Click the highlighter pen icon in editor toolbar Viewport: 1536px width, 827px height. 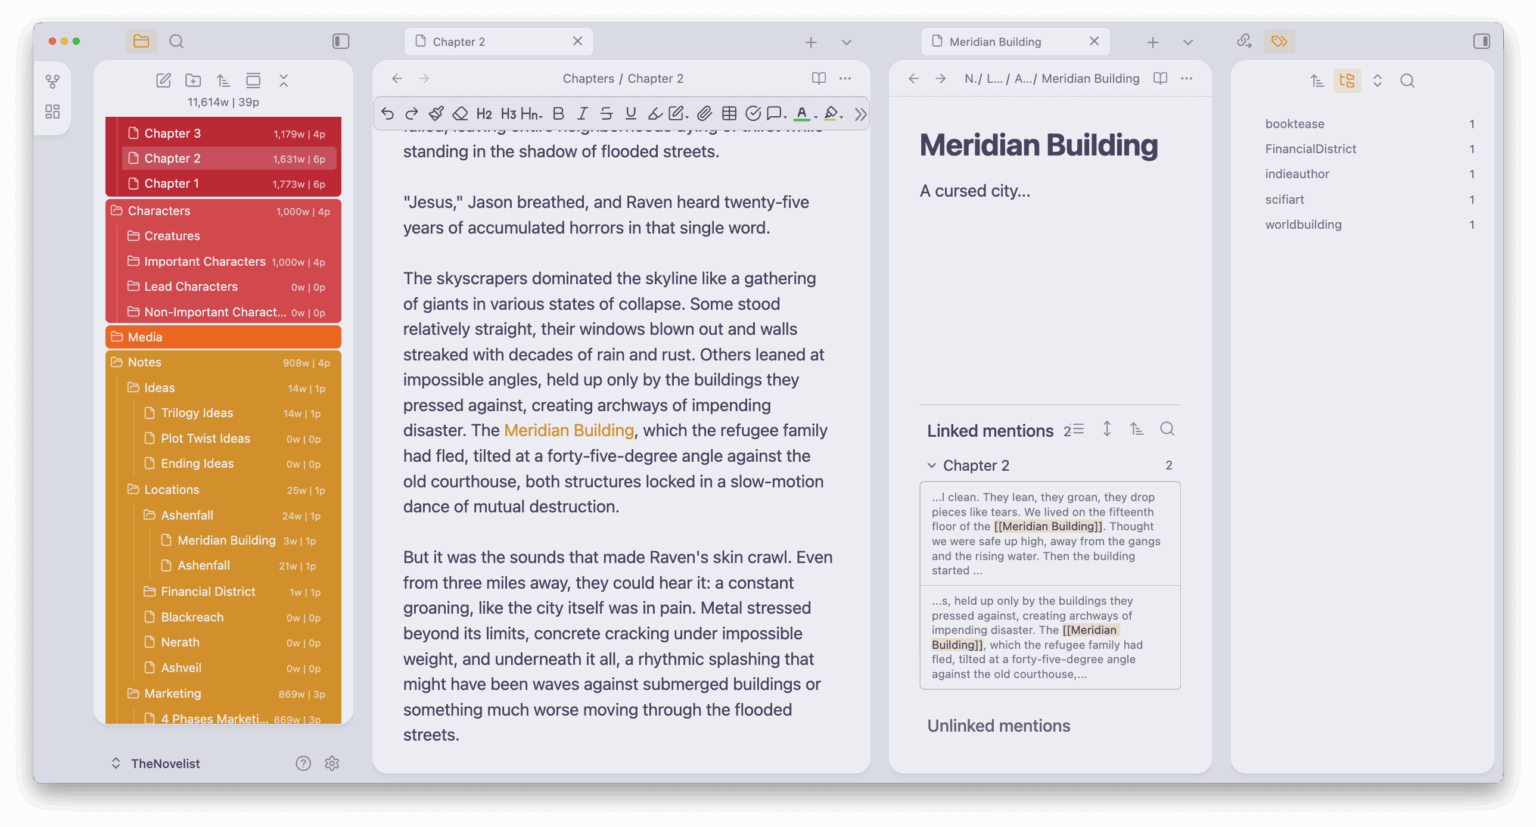coord(655,113)
